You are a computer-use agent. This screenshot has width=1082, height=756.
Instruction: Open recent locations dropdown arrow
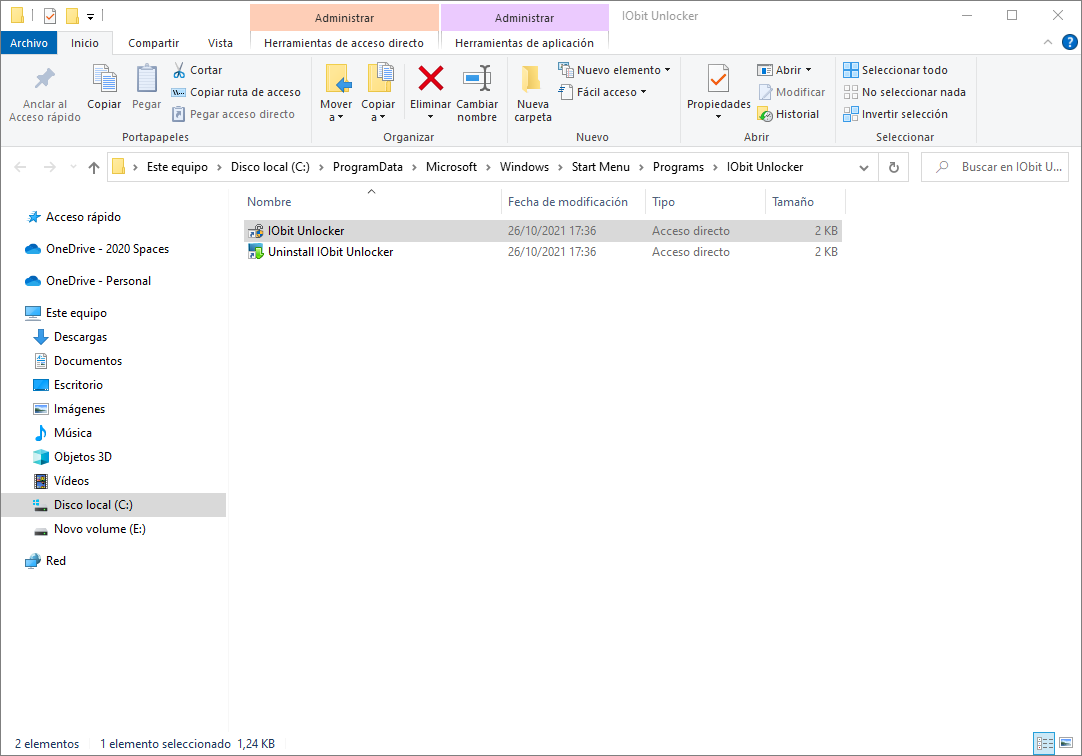tap(73, 167)
